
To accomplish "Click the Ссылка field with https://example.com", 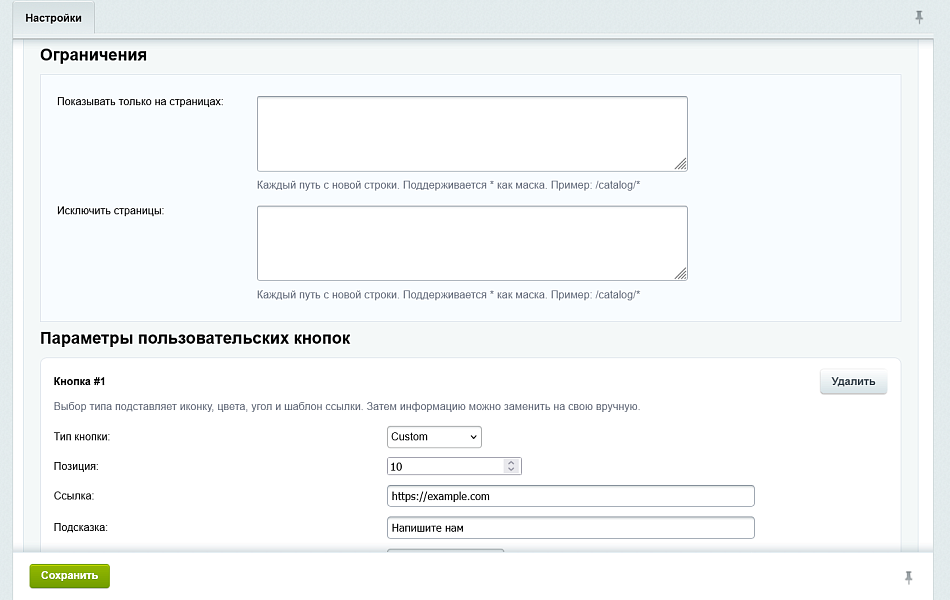I will tap(570, 496).
